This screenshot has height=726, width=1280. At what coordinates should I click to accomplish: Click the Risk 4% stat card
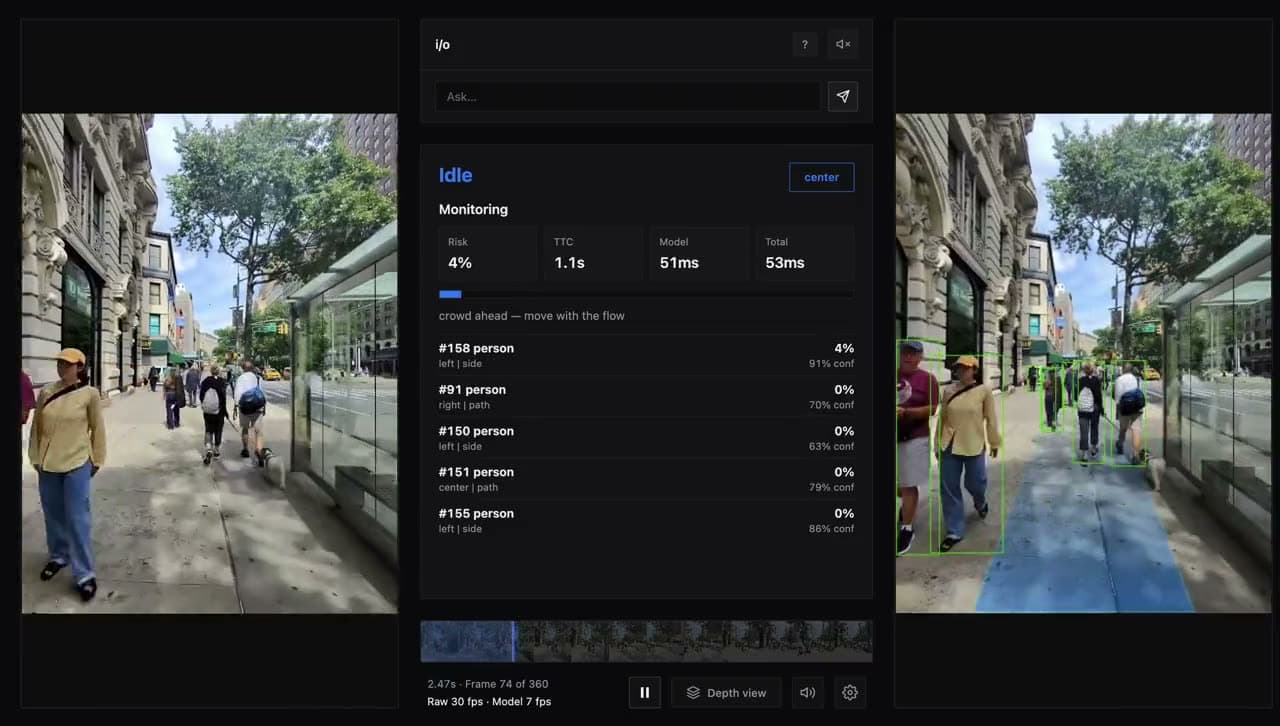[488, 253]
